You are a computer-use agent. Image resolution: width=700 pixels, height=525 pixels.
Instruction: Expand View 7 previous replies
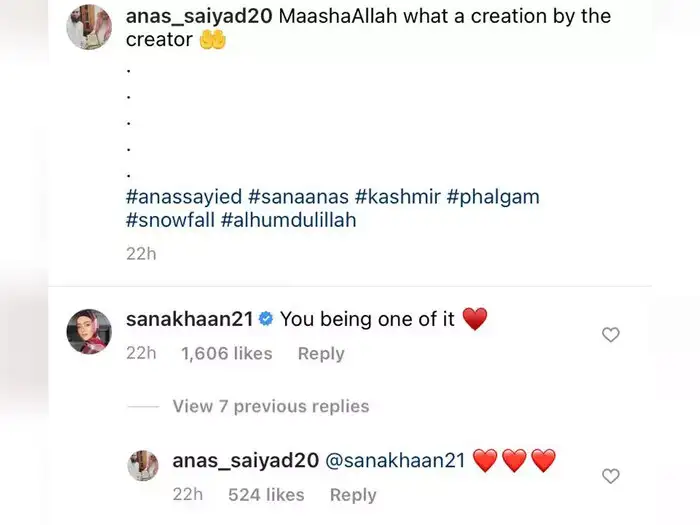coord(270,406)
